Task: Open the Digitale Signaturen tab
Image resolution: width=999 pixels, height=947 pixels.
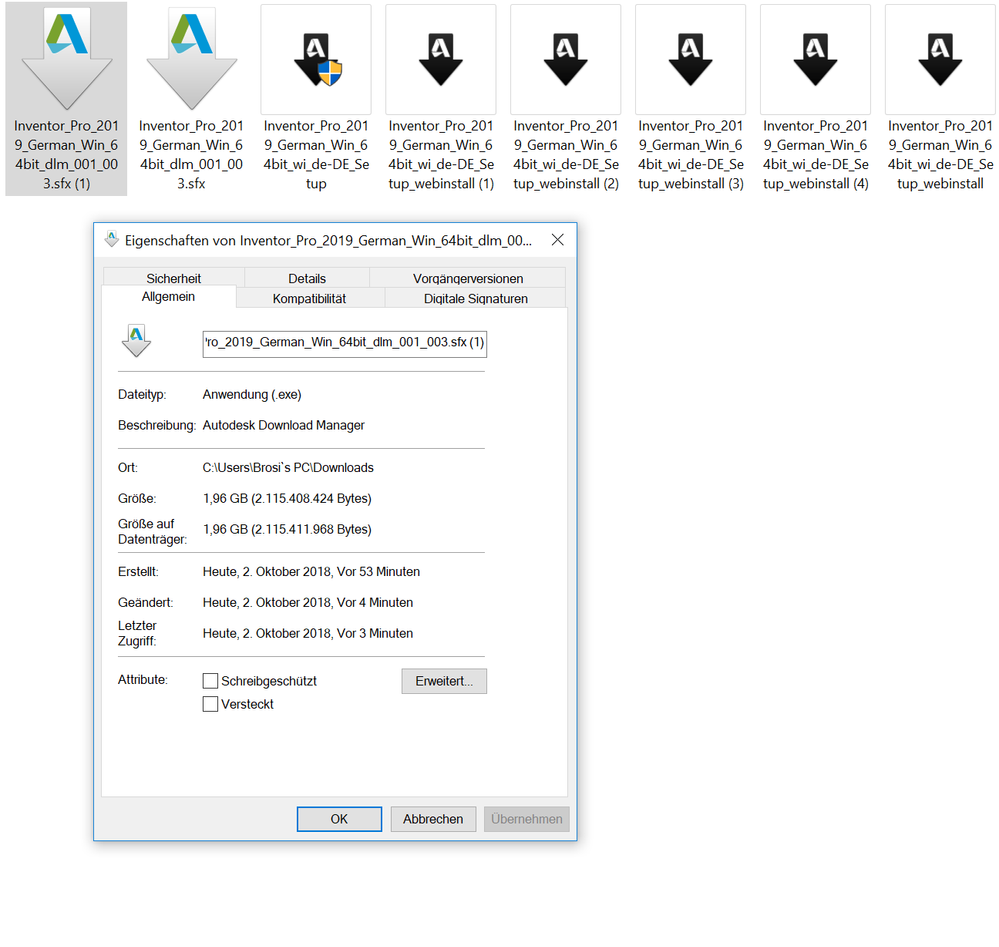Action: pos(475,298)
